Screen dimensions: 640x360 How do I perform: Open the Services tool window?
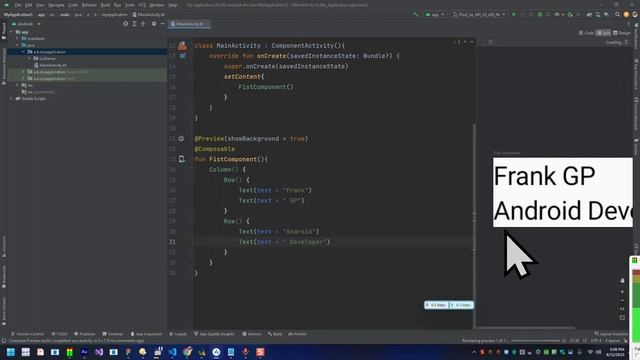point(251,334)
